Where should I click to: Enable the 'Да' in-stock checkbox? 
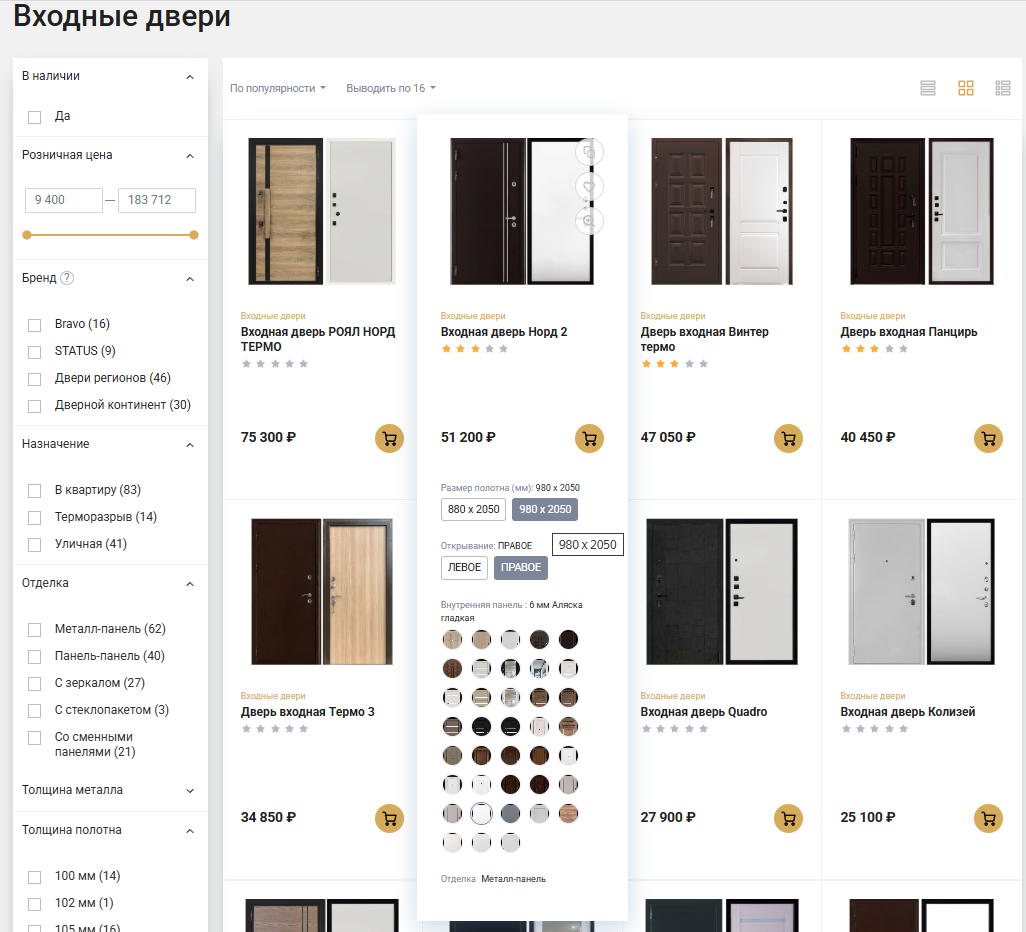coord(35,117)
